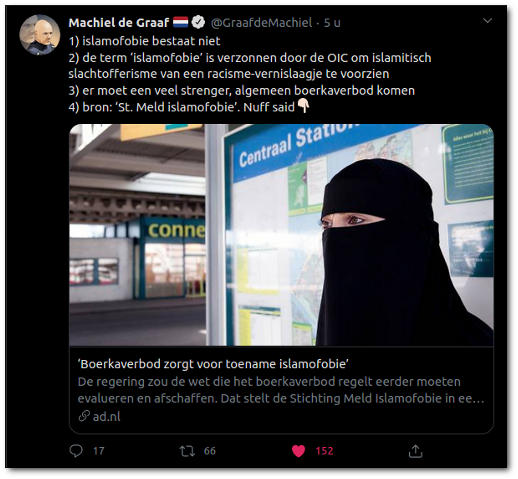Click the '5 u' tweet timestamp

332,23
